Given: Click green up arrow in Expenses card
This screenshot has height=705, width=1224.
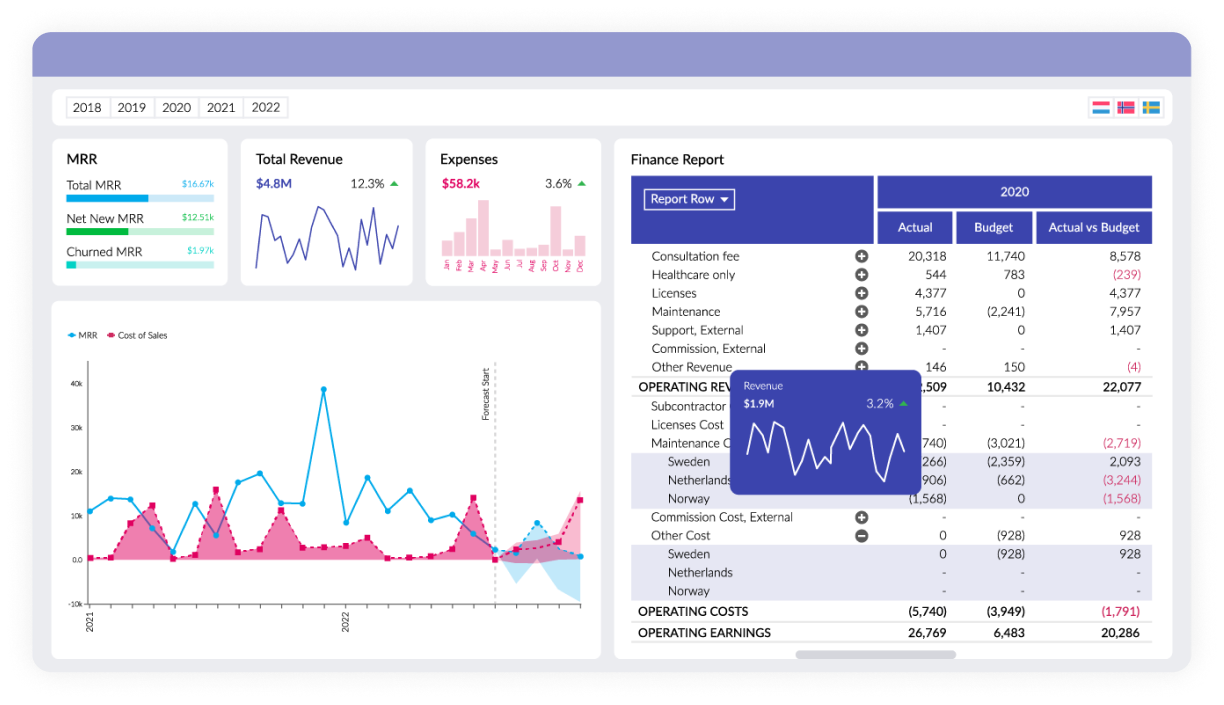Looking at the screenshot, I should [x=582, y=184].
